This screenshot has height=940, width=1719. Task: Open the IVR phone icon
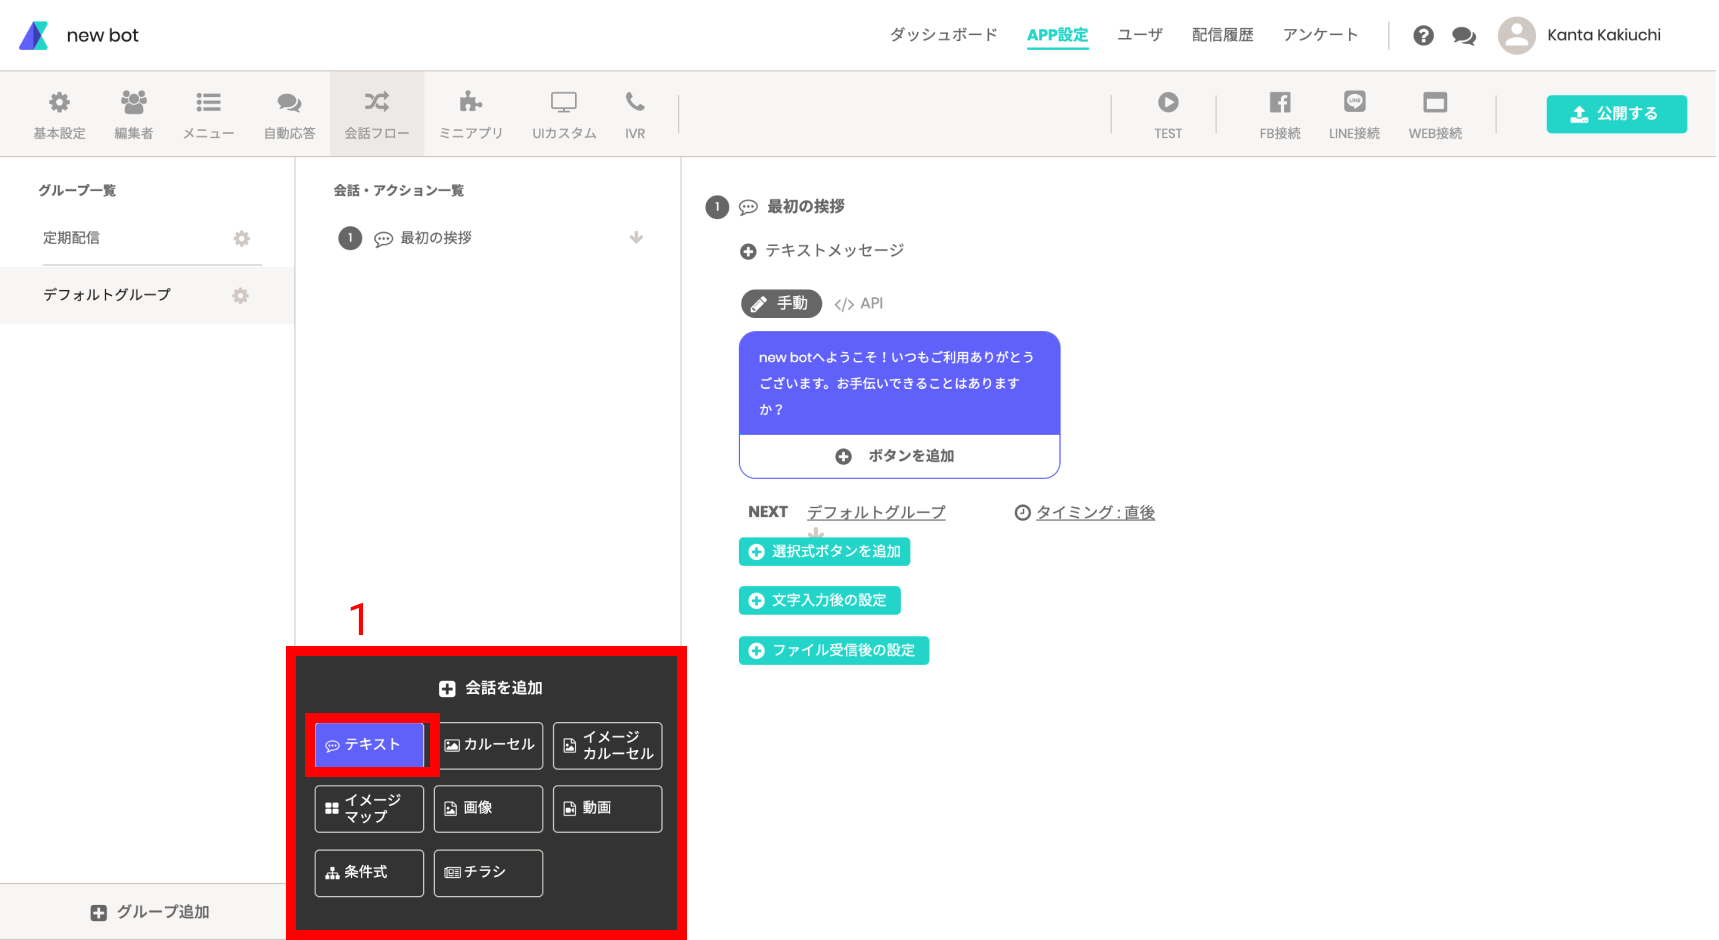tap(635, 102)
